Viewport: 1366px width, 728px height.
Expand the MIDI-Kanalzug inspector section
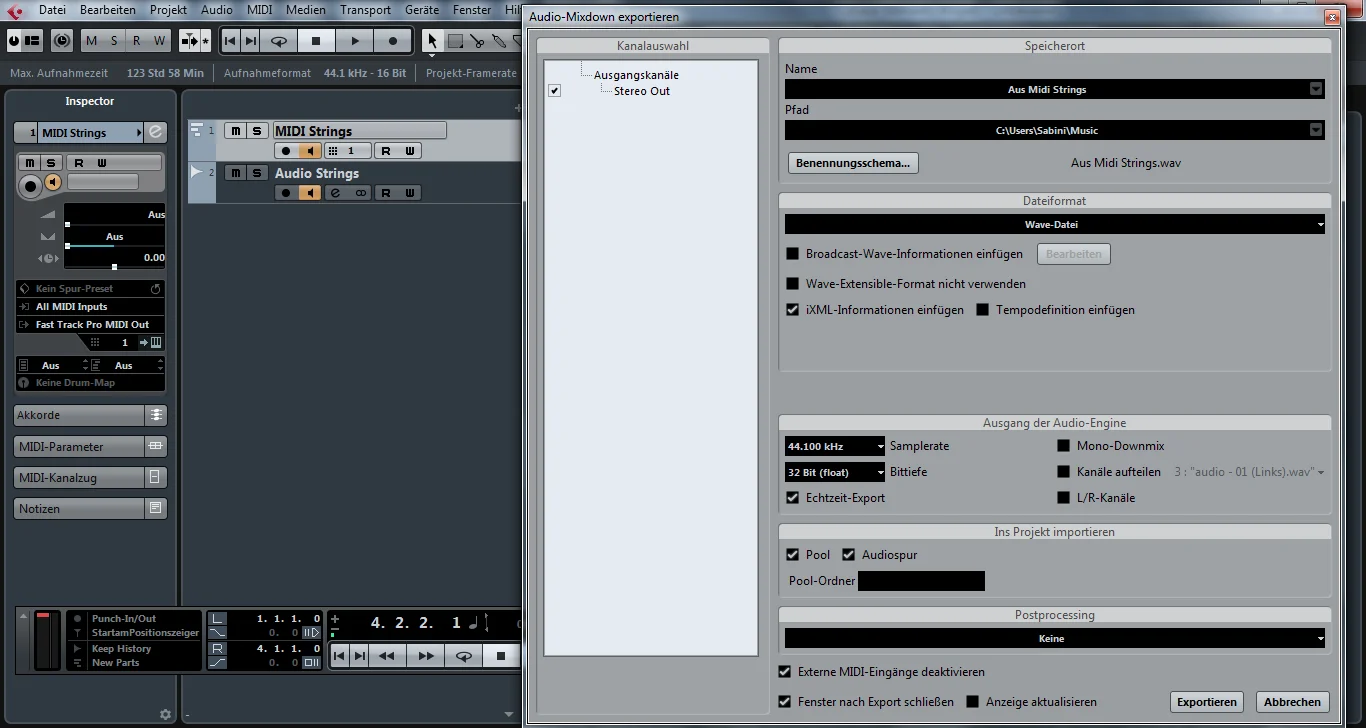tap(90, 478)
